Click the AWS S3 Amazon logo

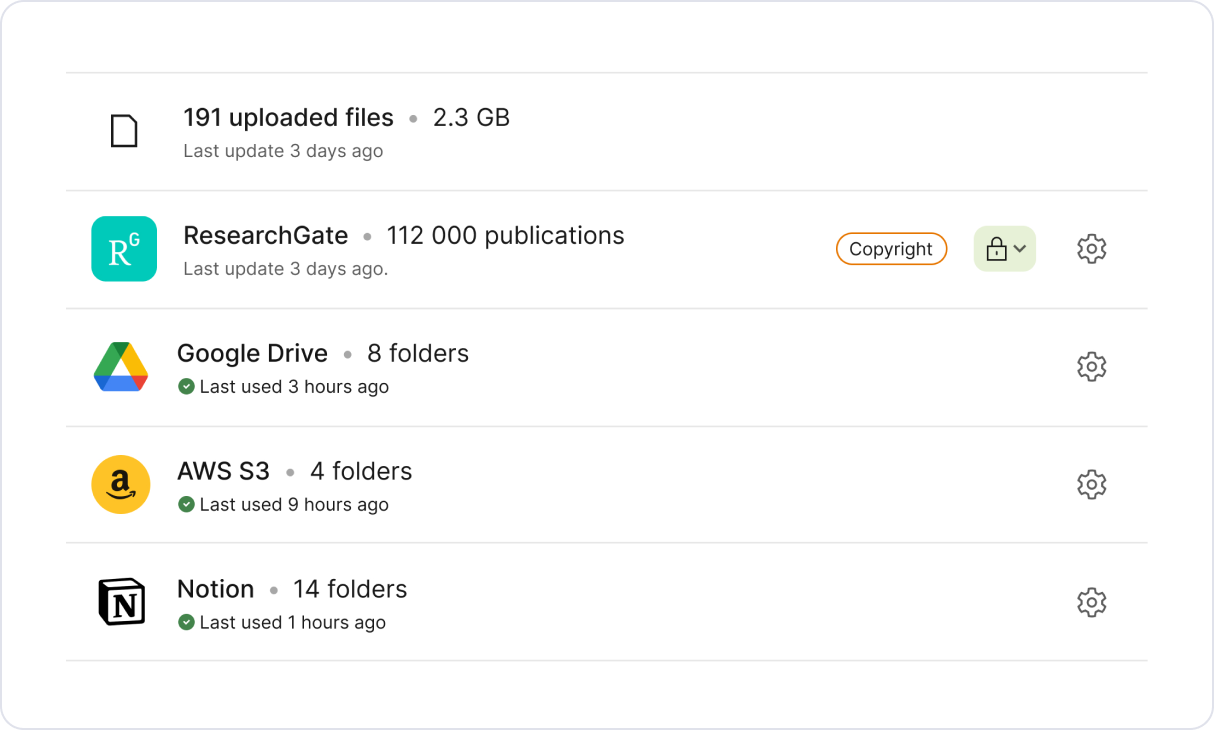click(x=121, y=484)
